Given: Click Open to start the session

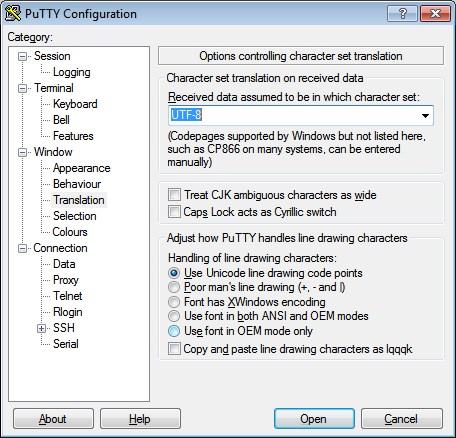Looking at the screenshot, I should pos(314,419).
